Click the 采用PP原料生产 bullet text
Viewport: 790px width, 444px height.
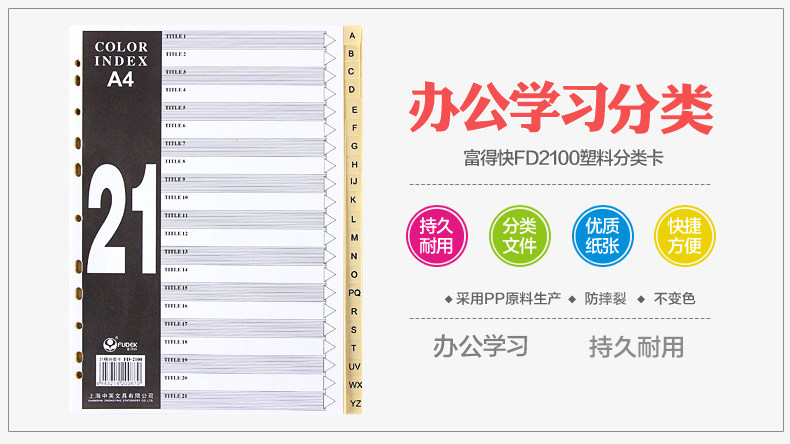508,299
